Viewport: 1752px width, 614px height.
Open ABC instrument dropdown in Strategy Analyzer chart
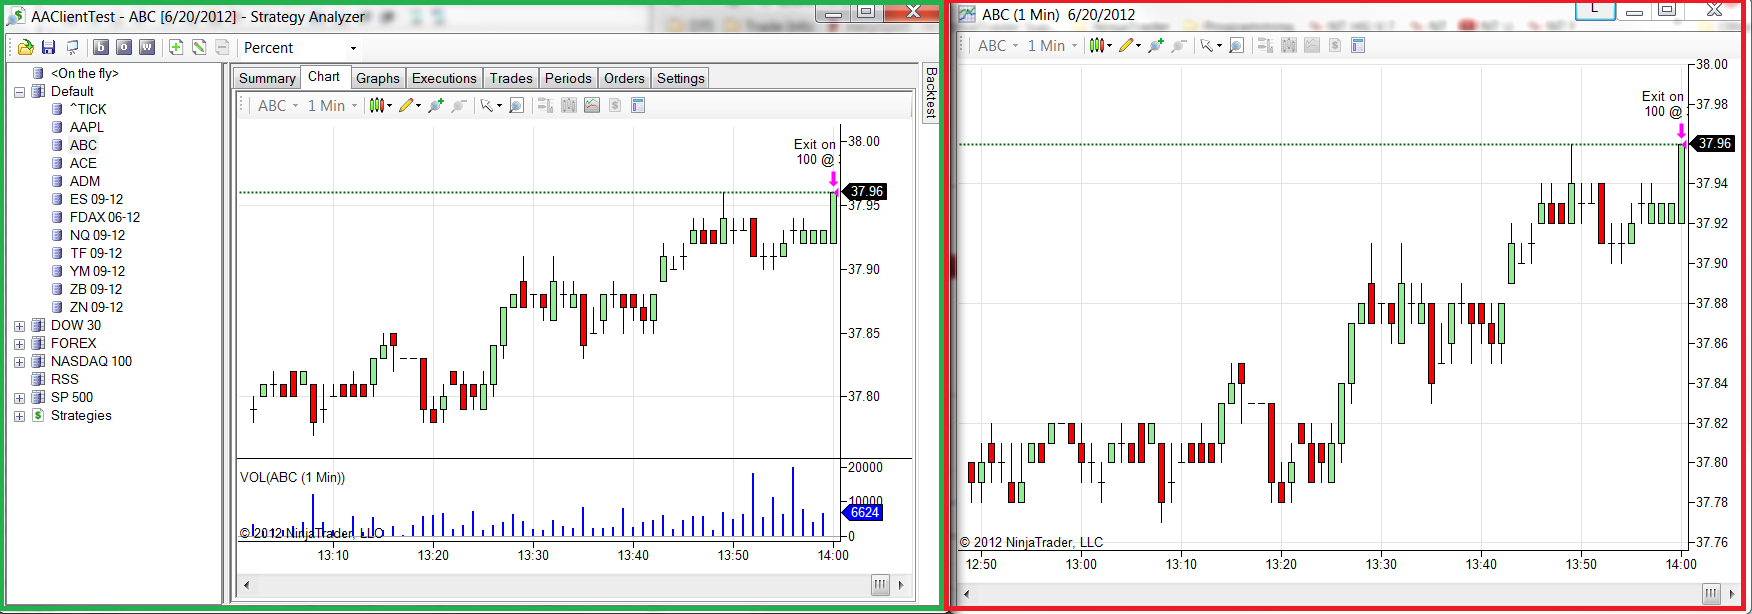click(278, 105)
